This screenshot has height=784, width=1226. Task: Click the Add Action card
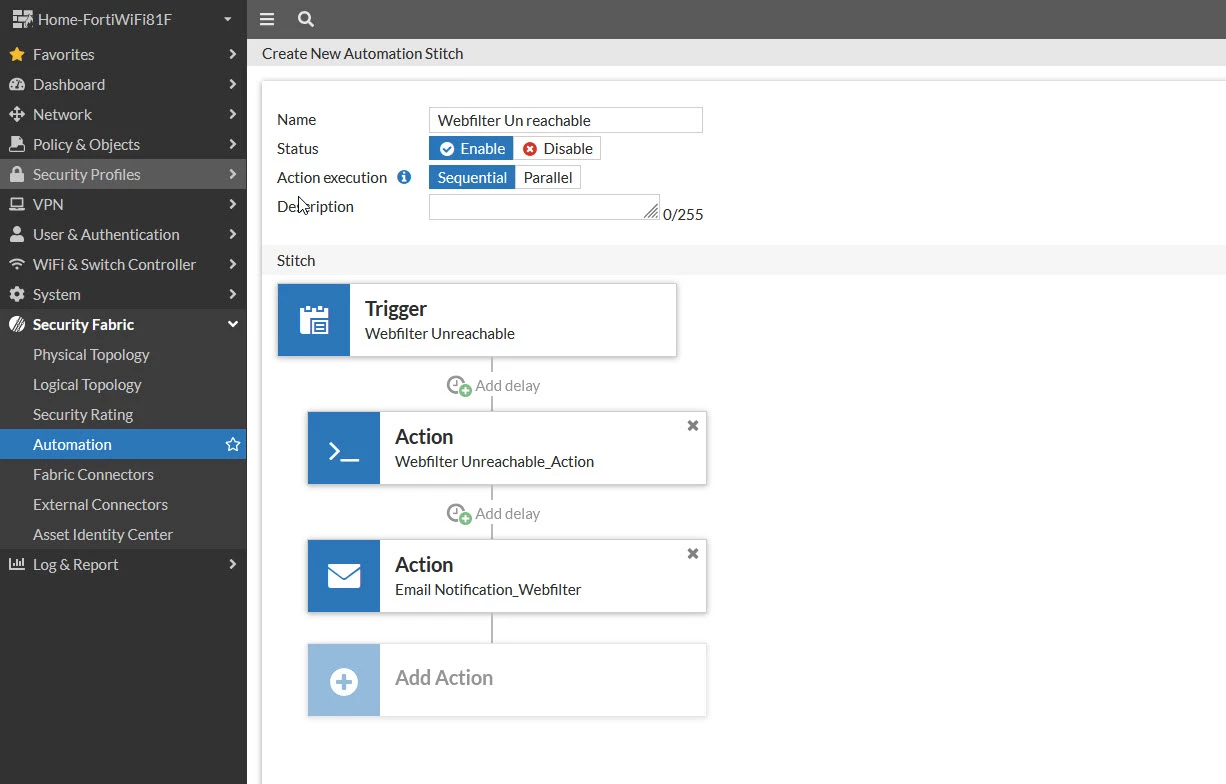(x=507, y=680)
